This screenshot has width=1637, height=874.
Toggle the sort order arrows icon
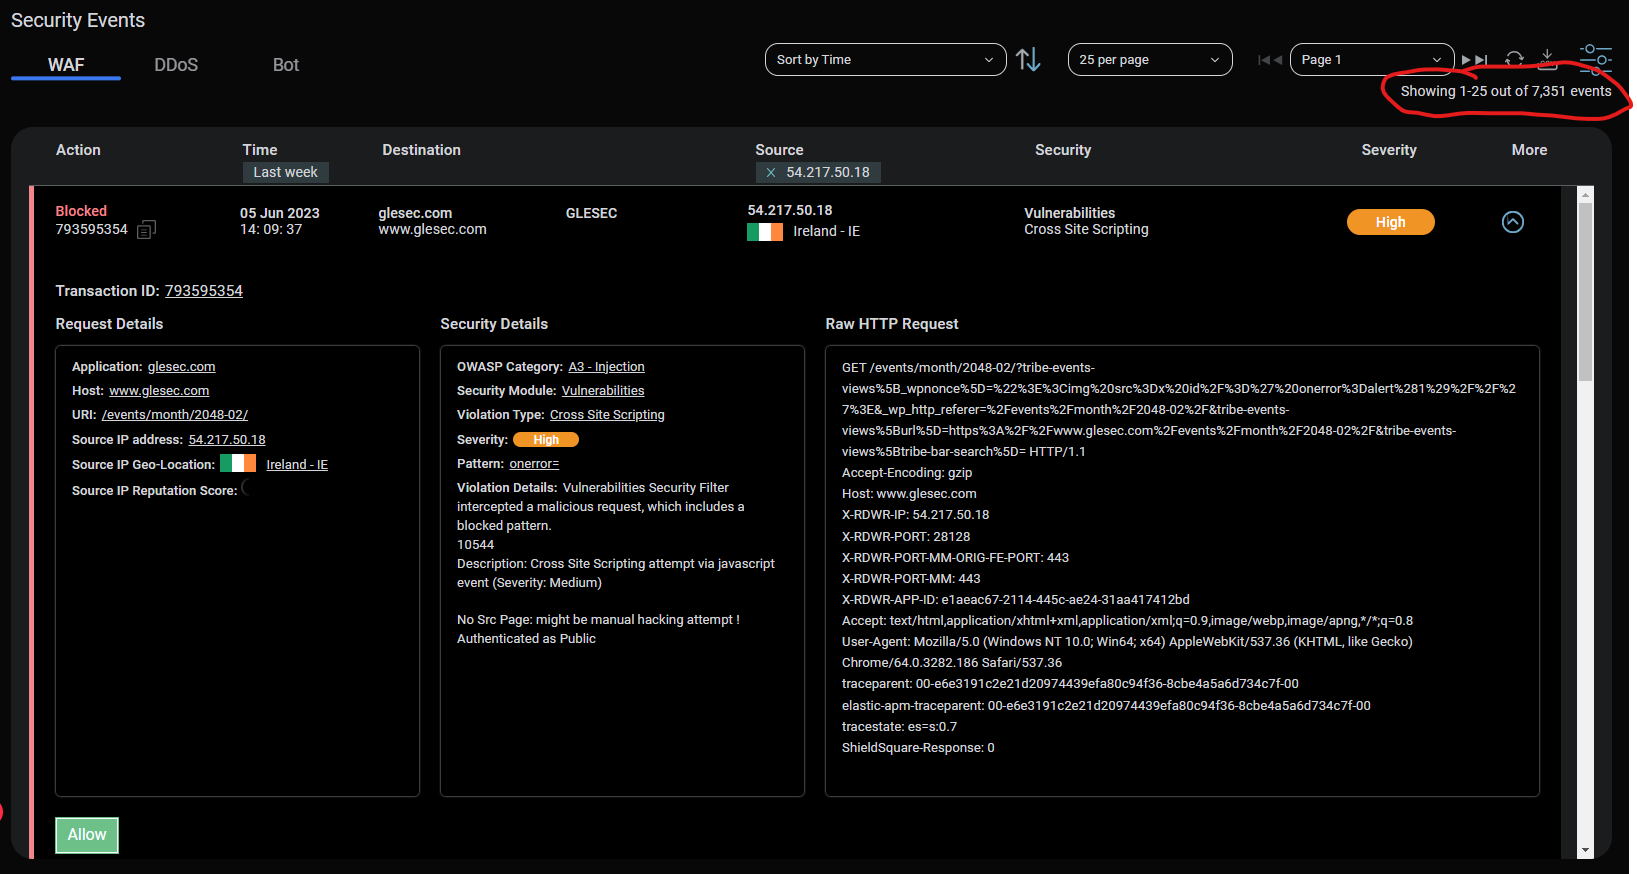[1028, 60]
